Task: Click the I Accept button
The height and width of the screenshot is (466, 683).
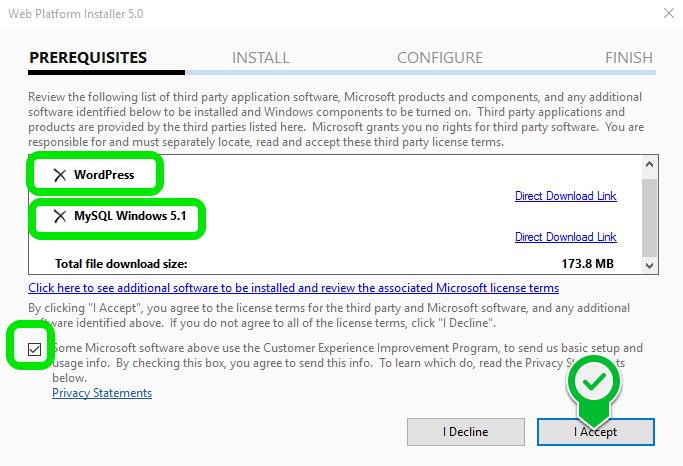Action: [595, 432]
